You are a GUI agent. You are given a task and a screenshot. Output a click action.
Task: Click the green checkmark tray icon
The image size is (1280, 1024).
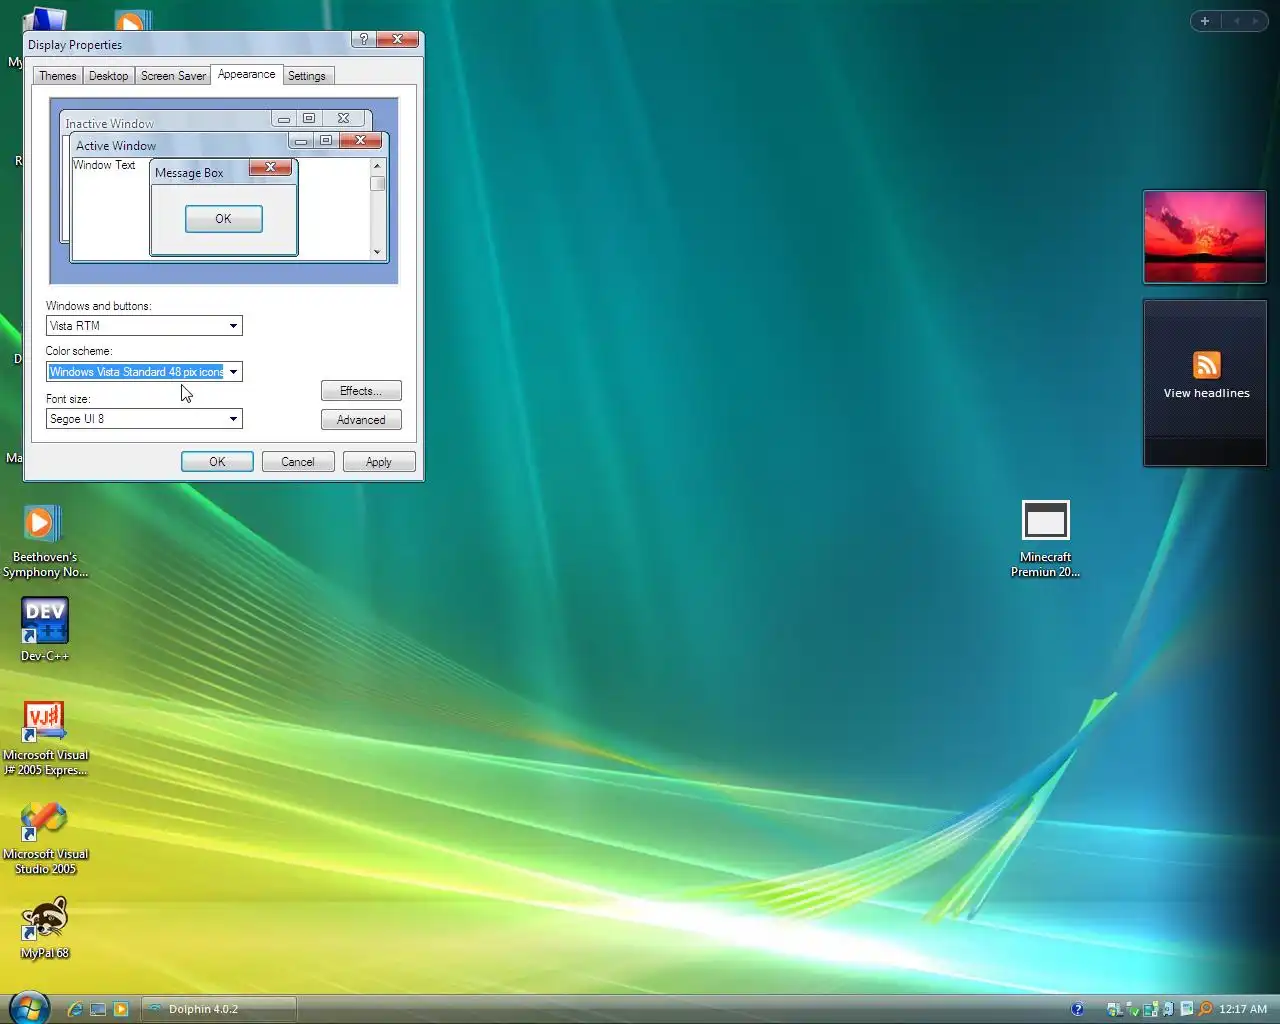click(x=1133, y=1009)
